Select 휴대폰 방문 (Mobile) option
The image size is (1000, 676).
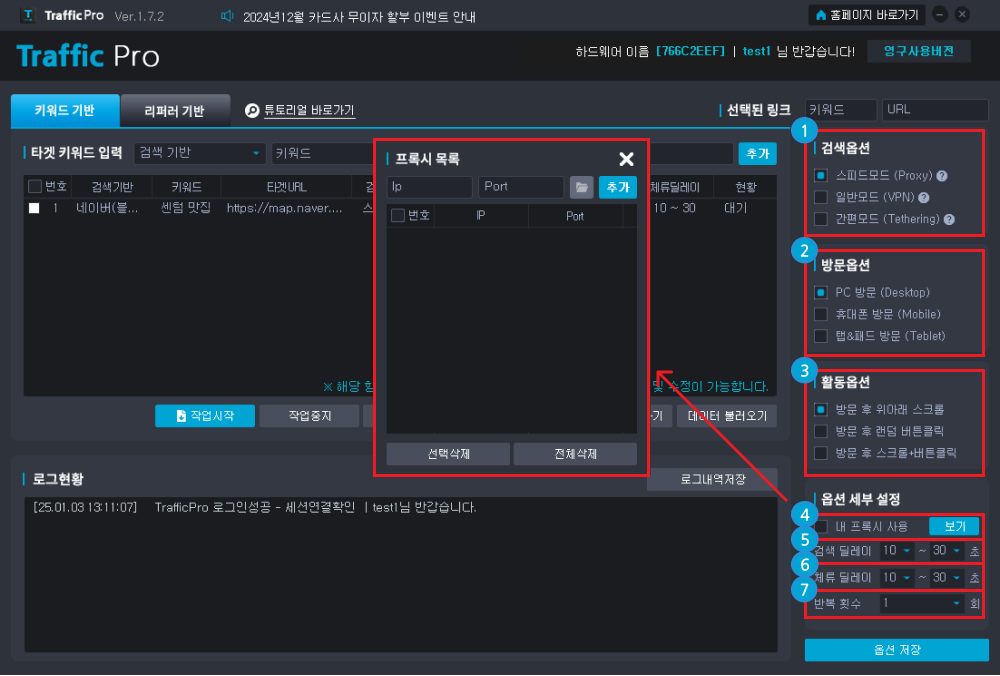click(x=821, y=314)
